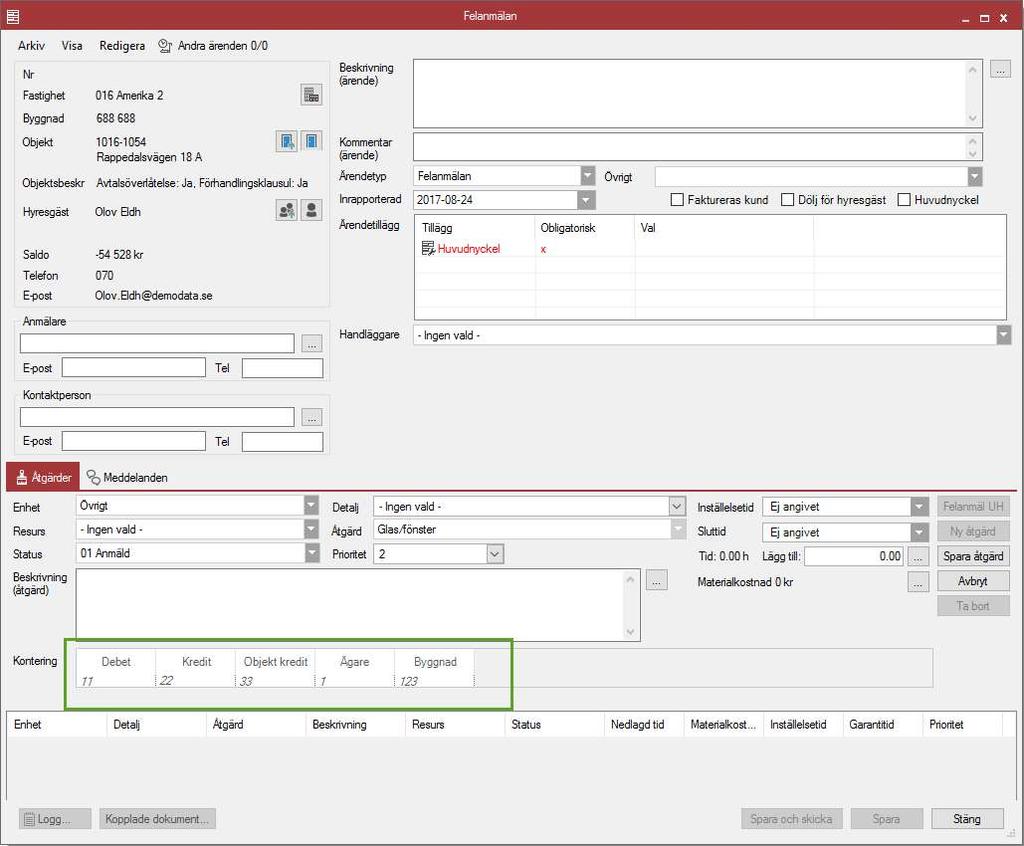Viewport: 1024px width, 846px height.
Task: Check the Dölj för hyresgäst option
Action: tap(788, 200)
